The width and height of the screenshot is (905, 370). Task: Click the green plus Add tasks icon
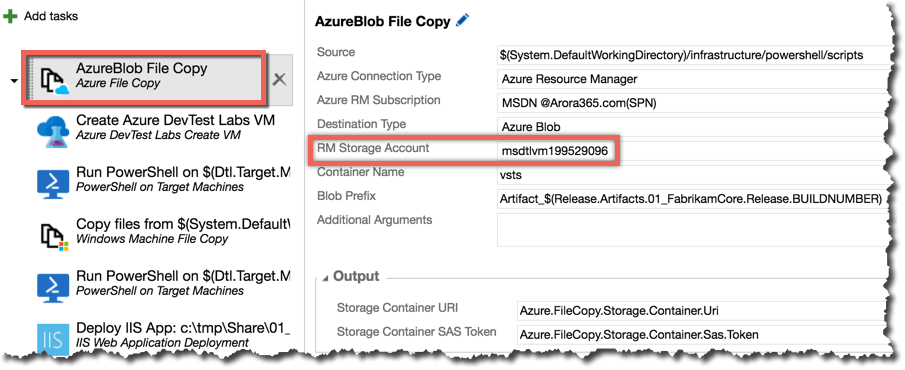point(10,16)
